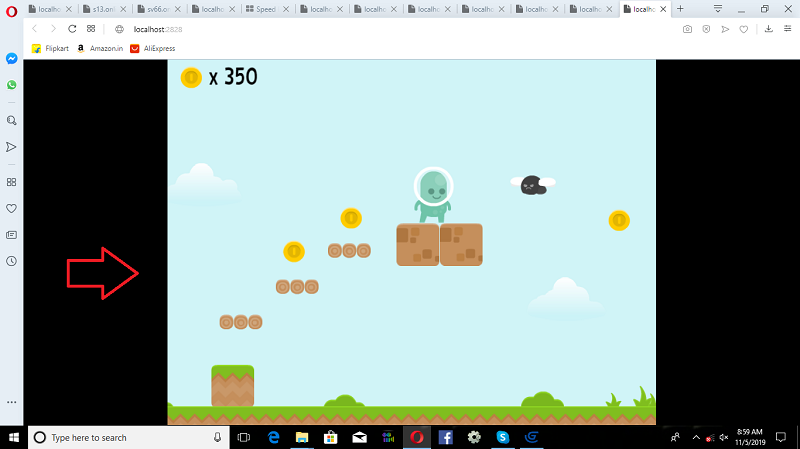Open the Opera main menu

[11, 11]
